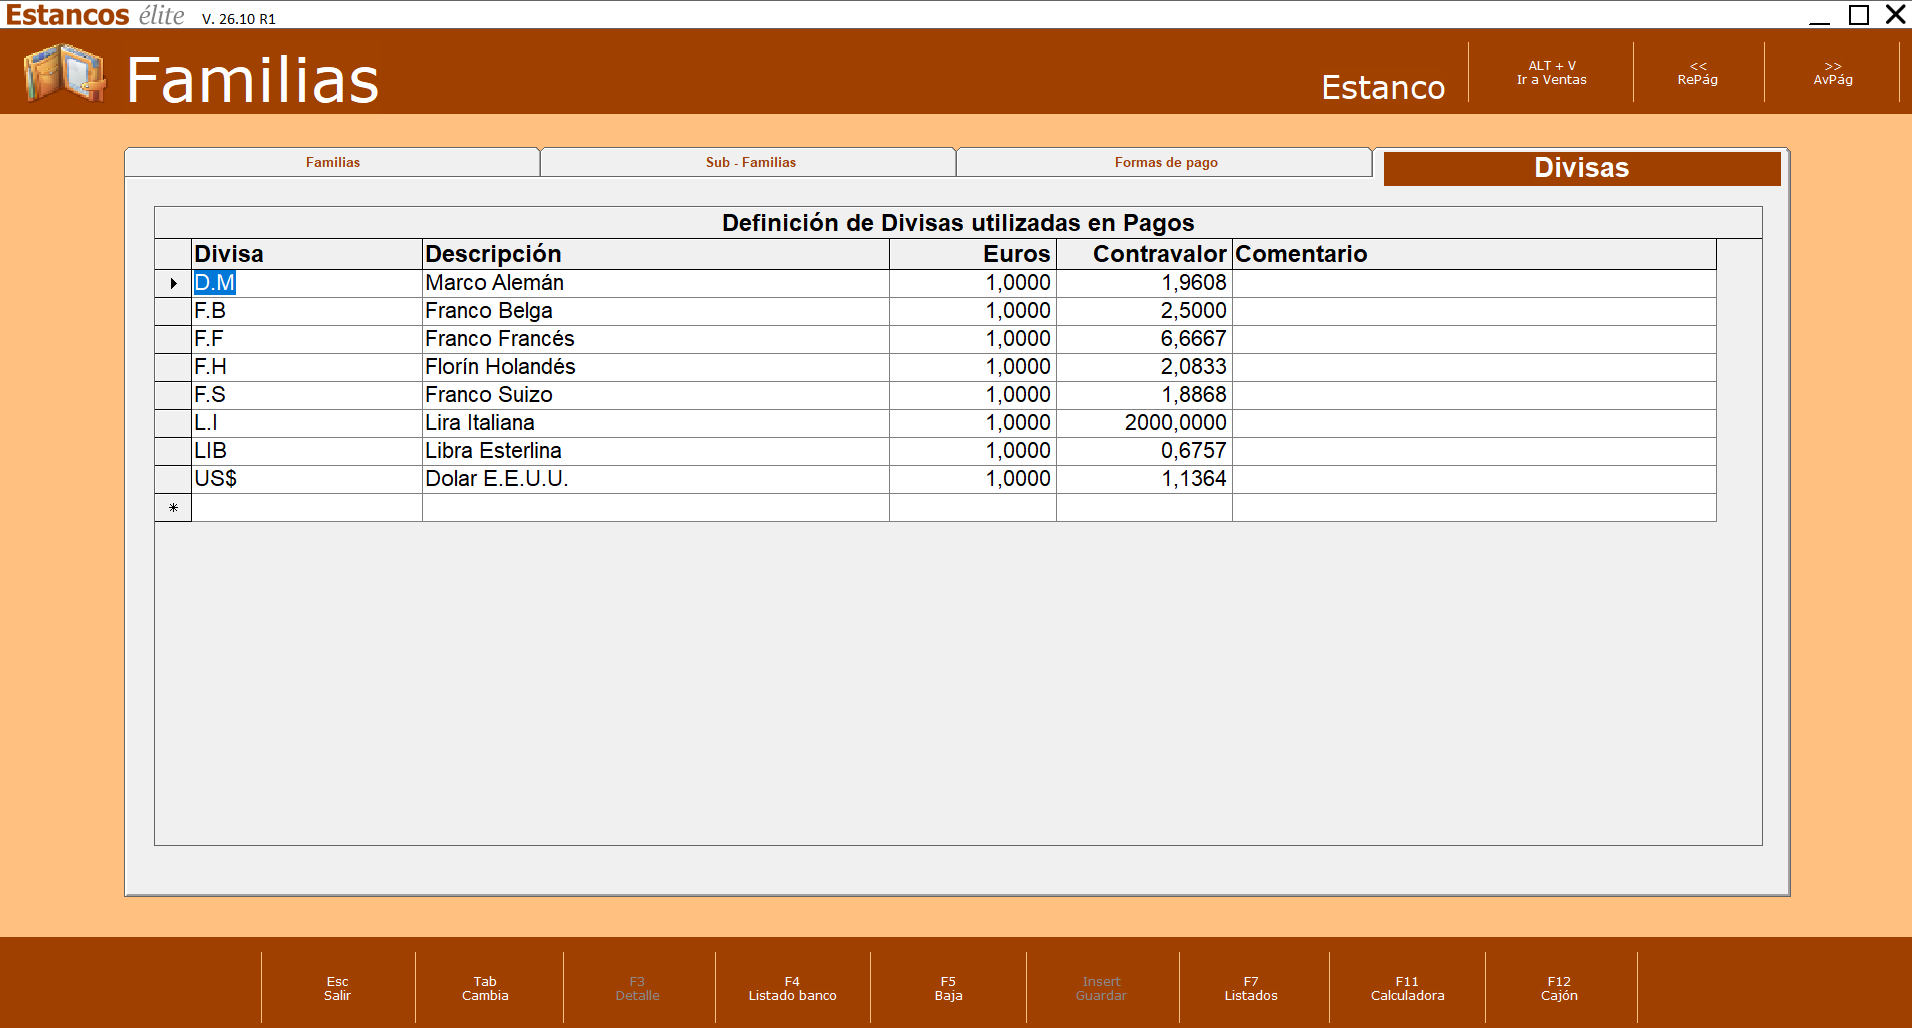Viewport: 1912px width, 1028px height.
Task: Click the Familias wallet logo icon
Action: tap(64, 73)
